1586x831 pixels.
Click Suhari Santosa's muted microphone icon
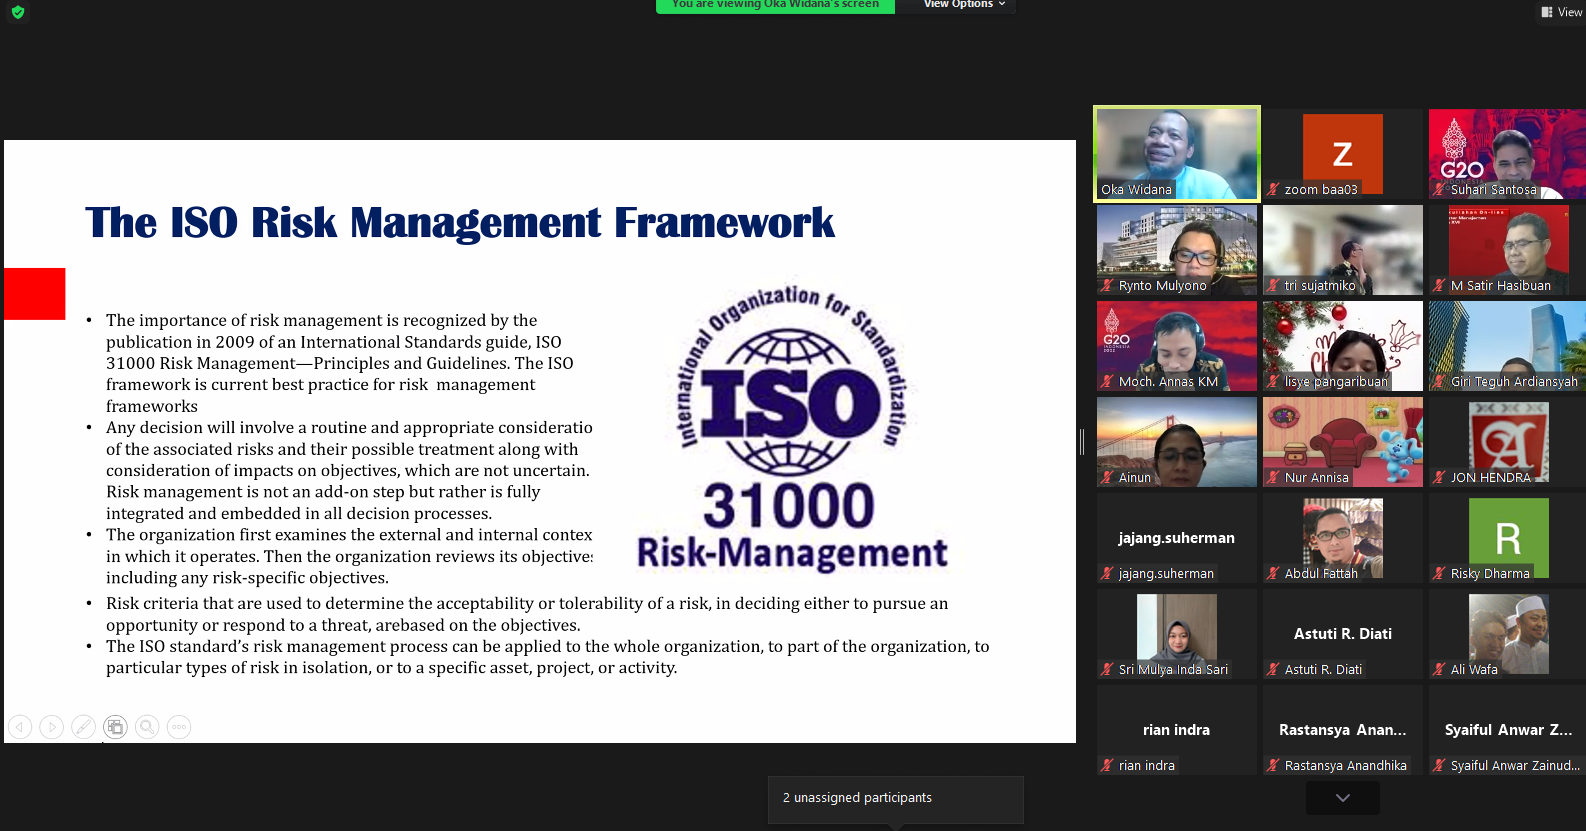(x=1439, y=189)
